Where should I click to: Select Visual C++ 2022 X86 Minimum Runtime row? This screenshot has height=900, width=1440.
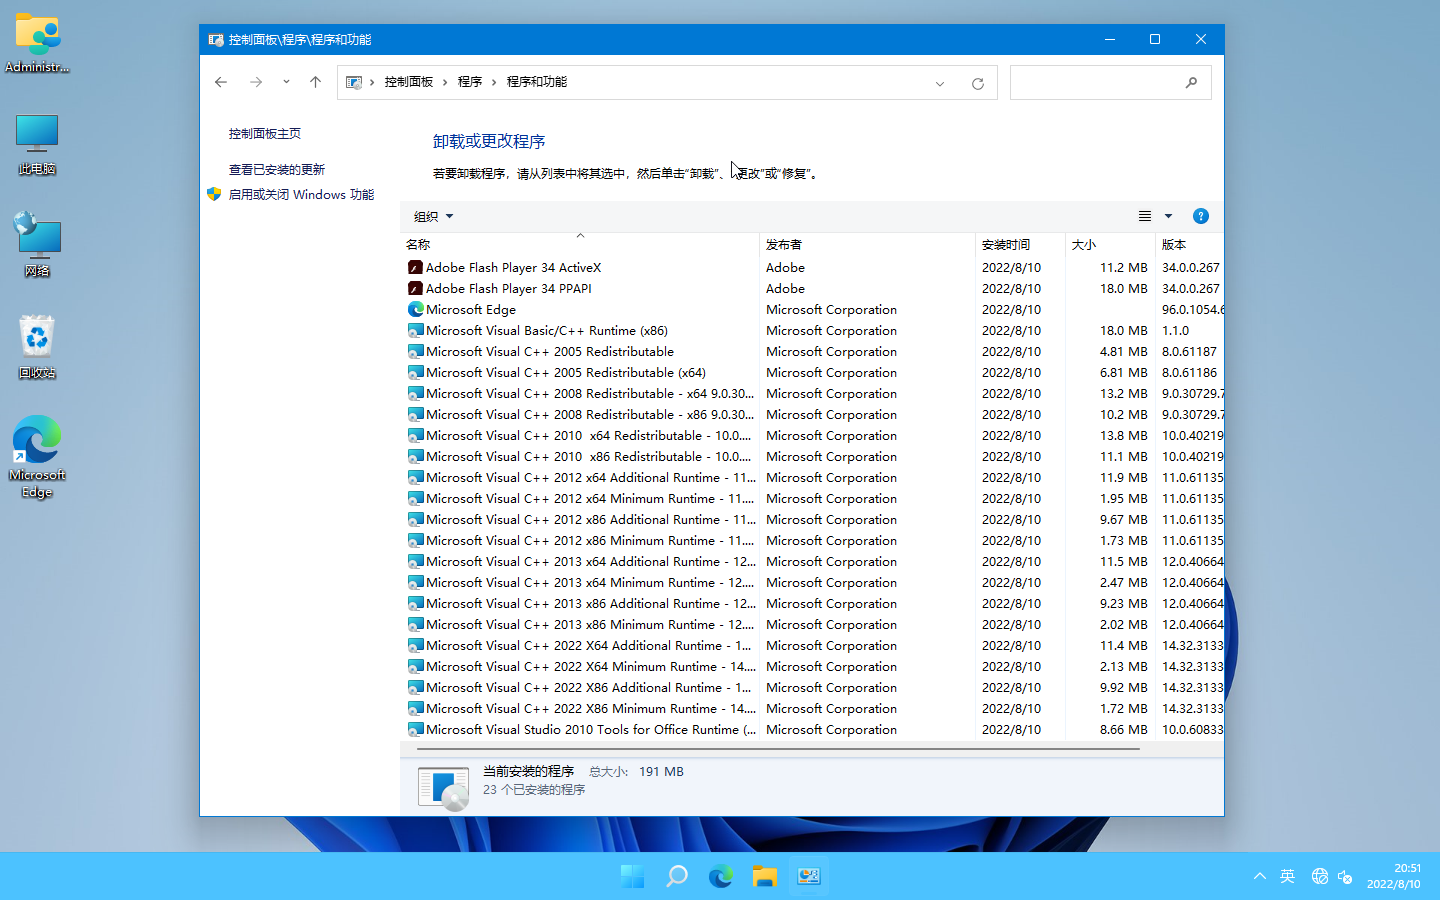[x=812, y=709]
